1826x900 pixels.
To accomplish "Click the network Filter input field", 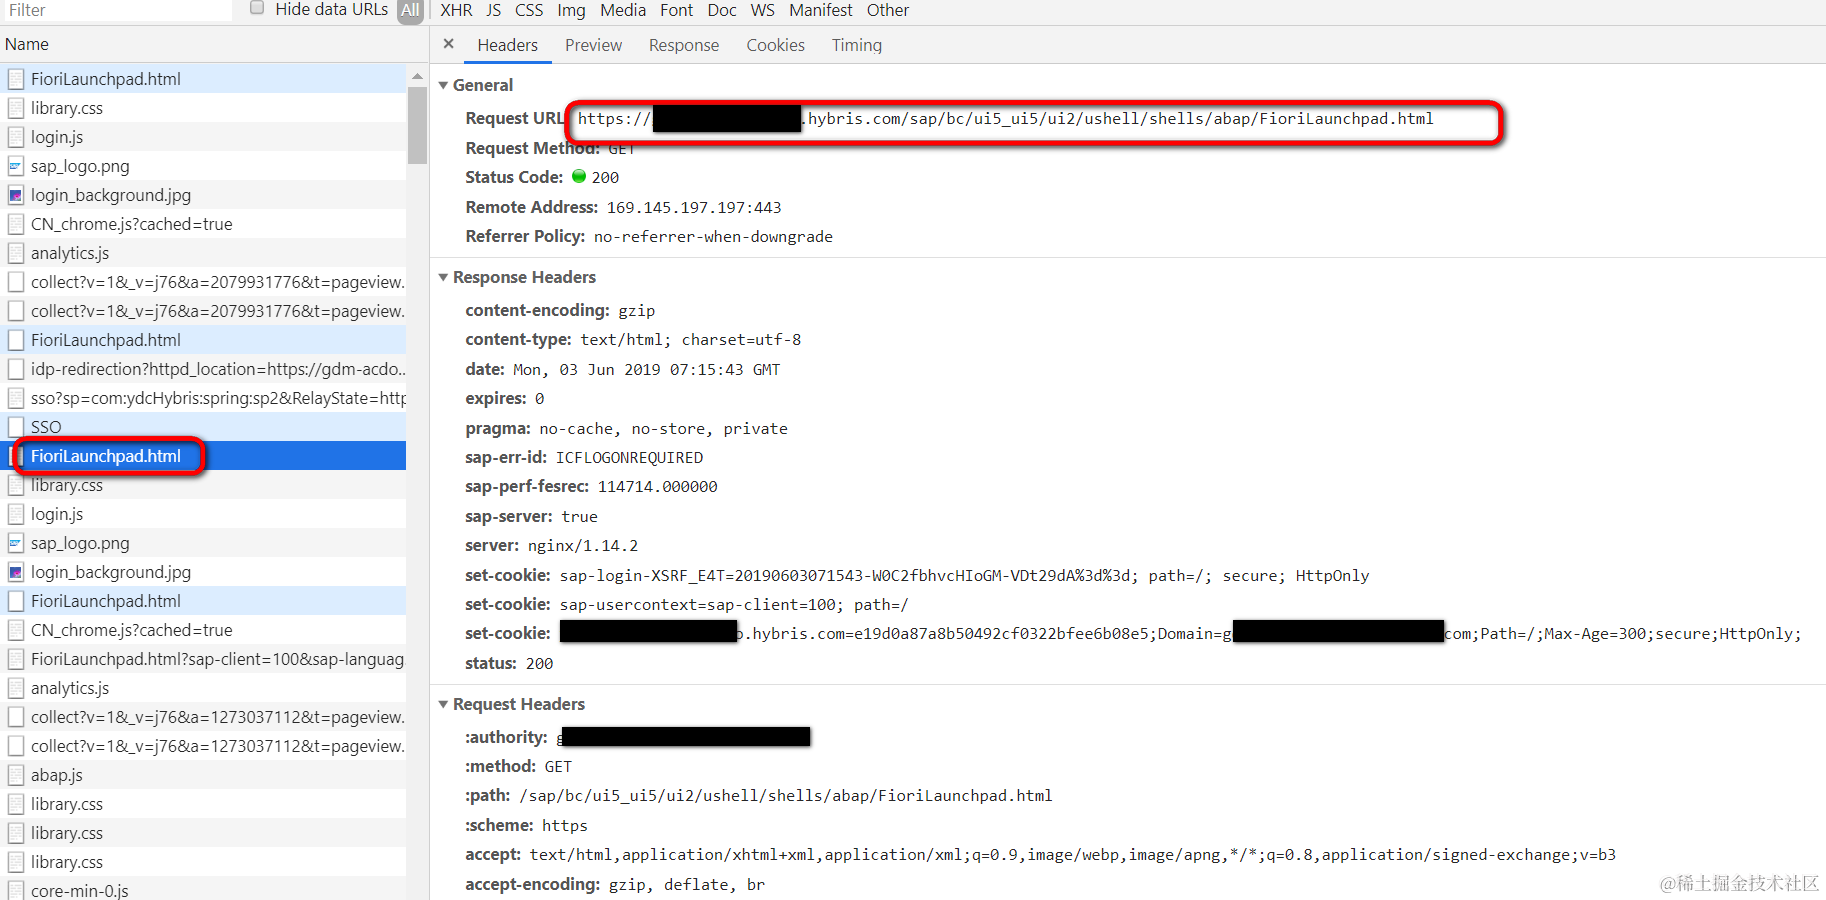I will (116, 10).
